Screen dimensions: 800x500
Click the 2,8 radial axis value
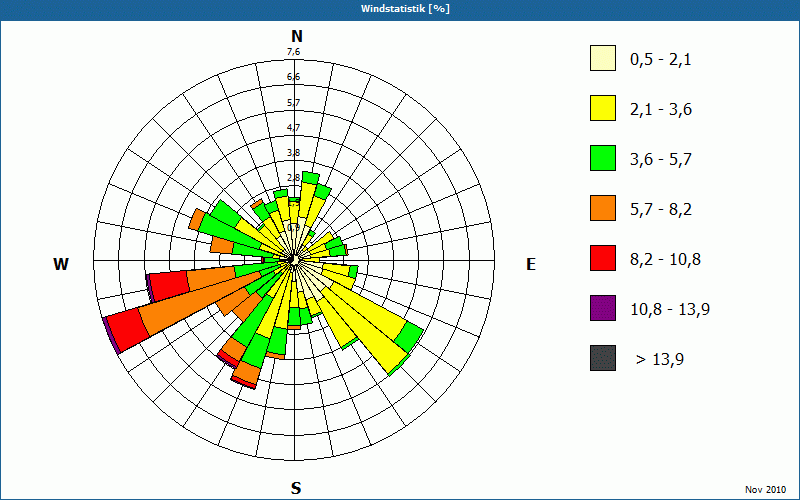point(293,178)
